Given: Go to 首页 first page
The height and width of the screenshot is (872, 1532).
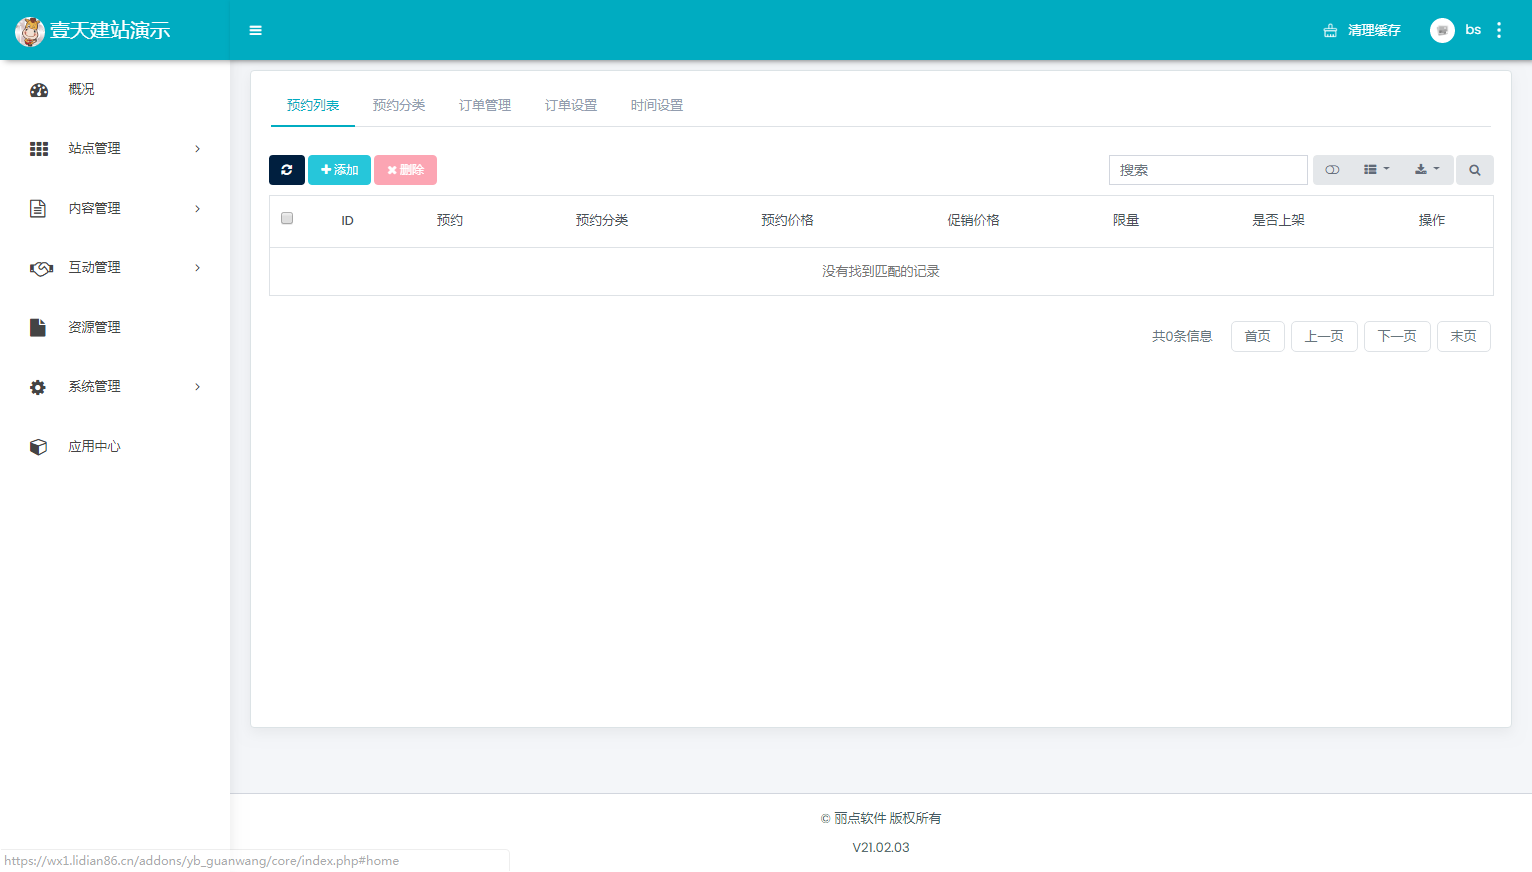Looking at the screenshot, I should 1258,336.
